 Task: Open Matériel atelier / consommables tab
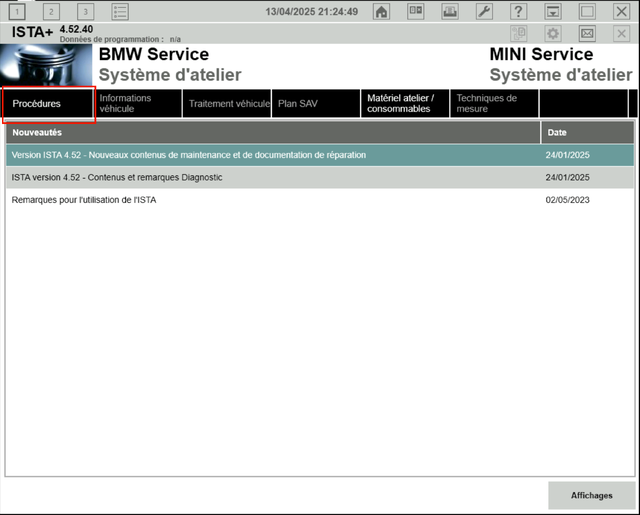pos(405,104)
